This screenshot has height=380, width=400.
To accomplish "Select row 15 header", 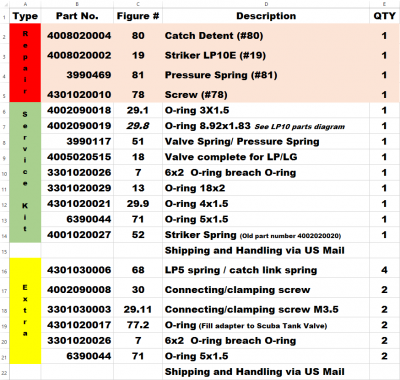I will (4, 251).
